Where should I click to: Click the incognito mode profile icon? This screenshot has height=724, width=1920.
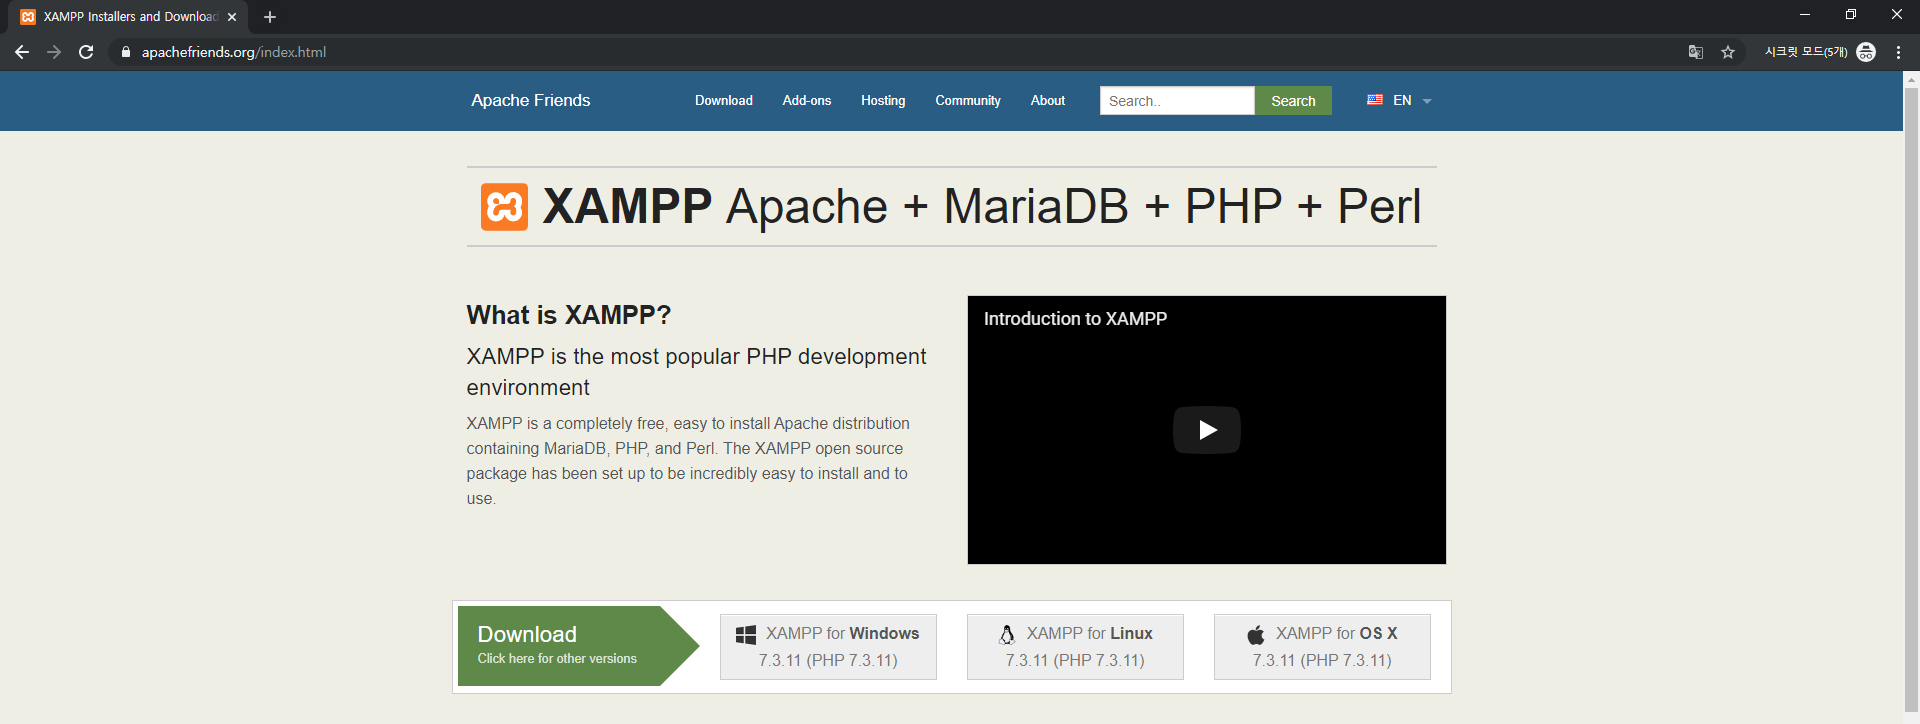pos(1866,52)
